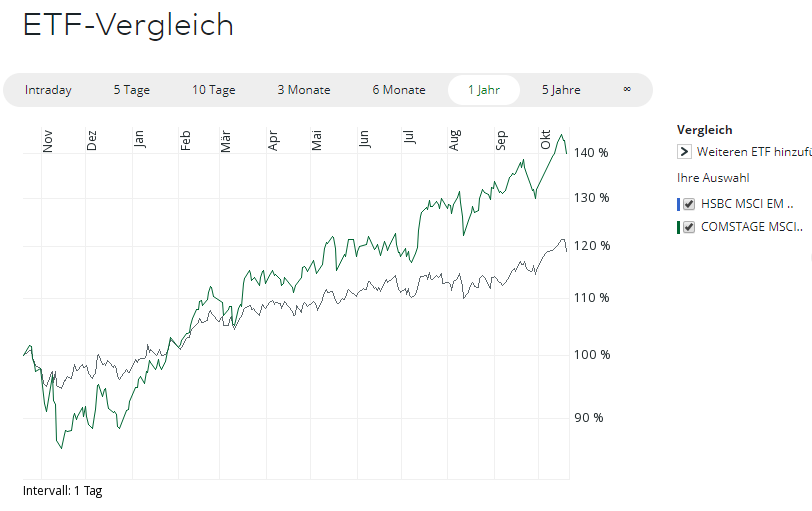Choose the 6 Monate range tab

[x=399, y=90]
